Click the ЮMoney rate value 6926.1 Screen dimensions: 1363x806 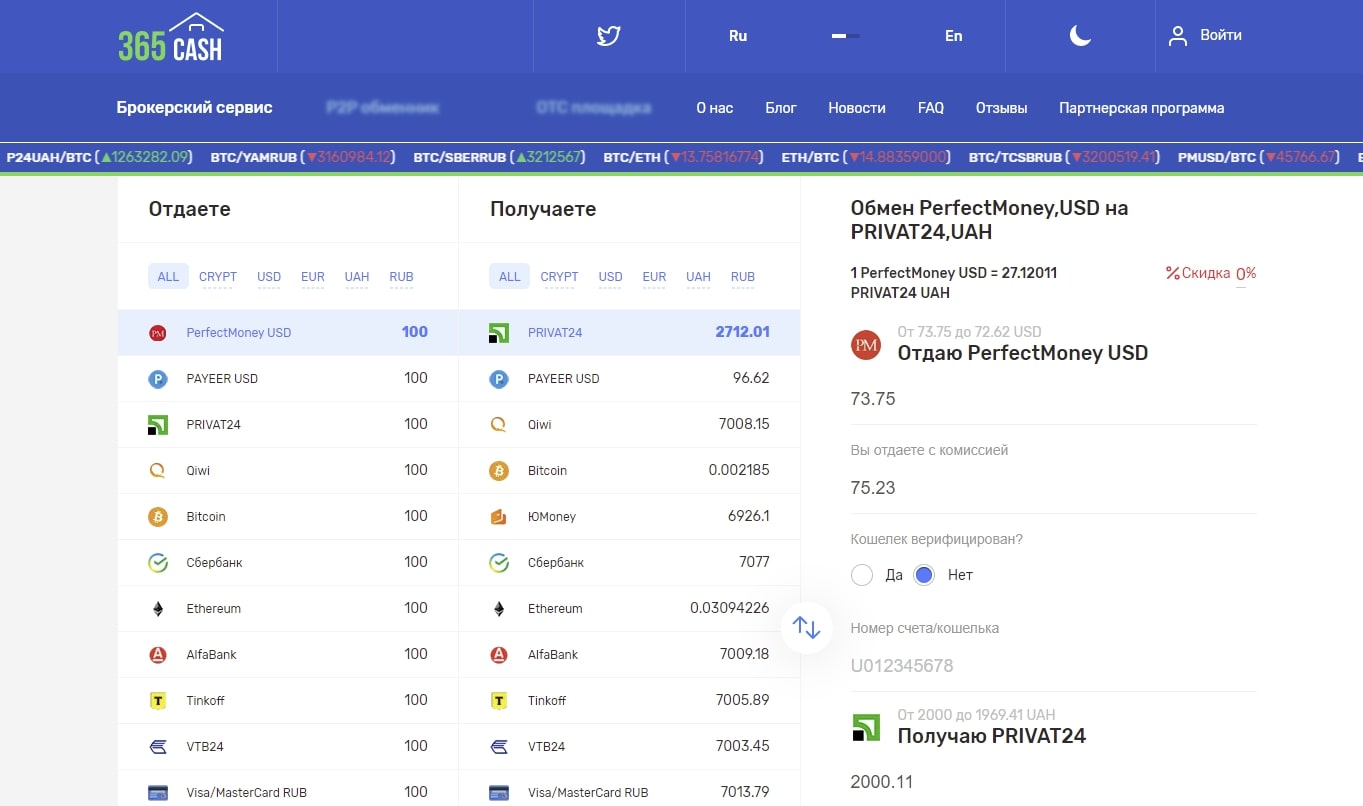click(x=749, y=517)
